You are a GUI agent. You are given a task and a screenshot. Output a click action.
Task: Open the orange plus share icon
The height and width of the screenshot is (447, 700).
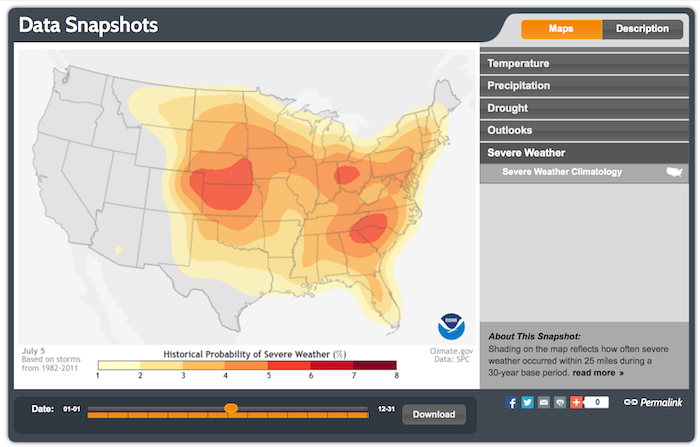click(576, 402)
